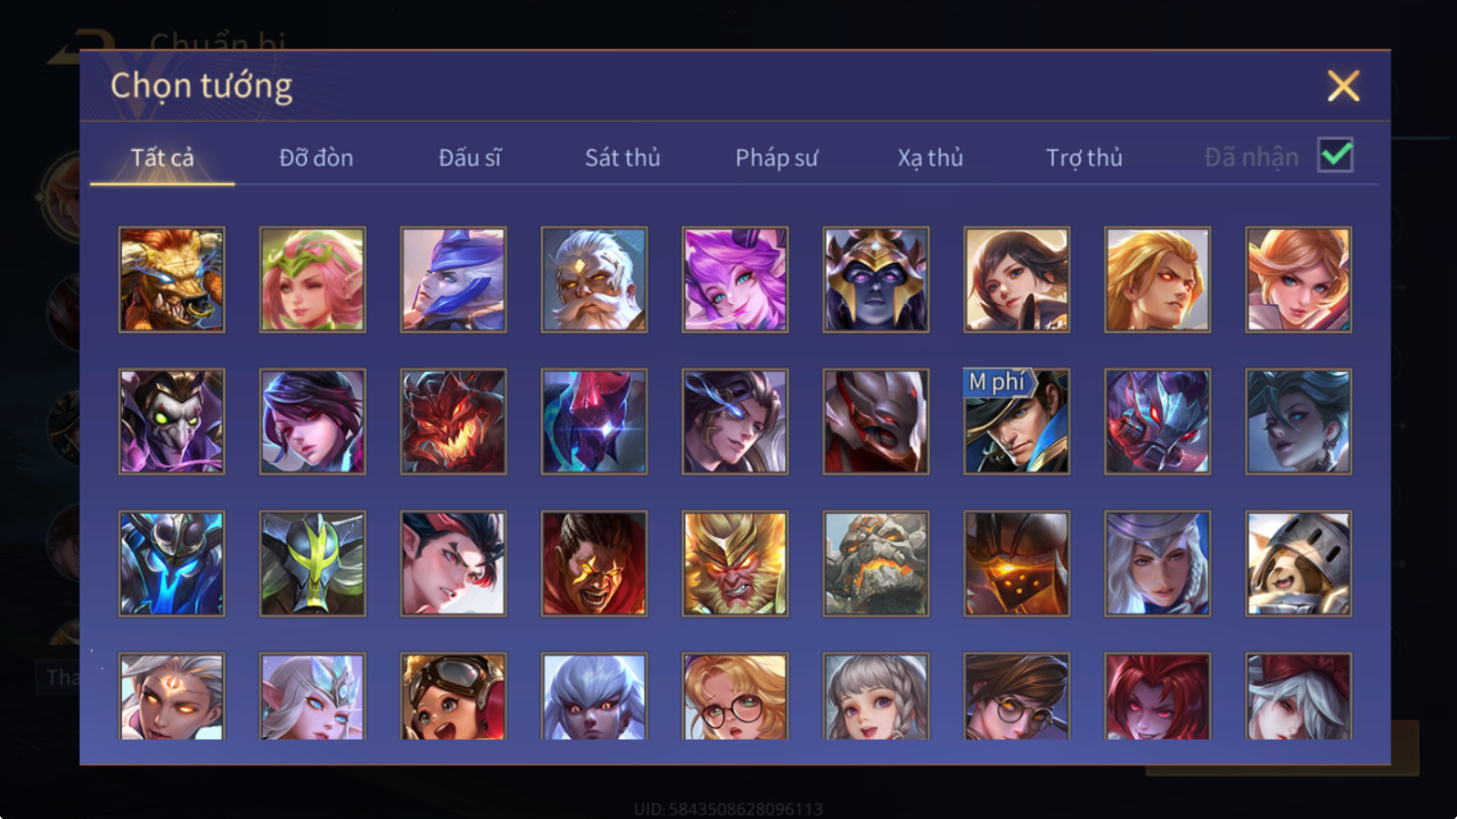
Task: Select the red flame demon hero portrait
Action: click(x=453, y=421)
